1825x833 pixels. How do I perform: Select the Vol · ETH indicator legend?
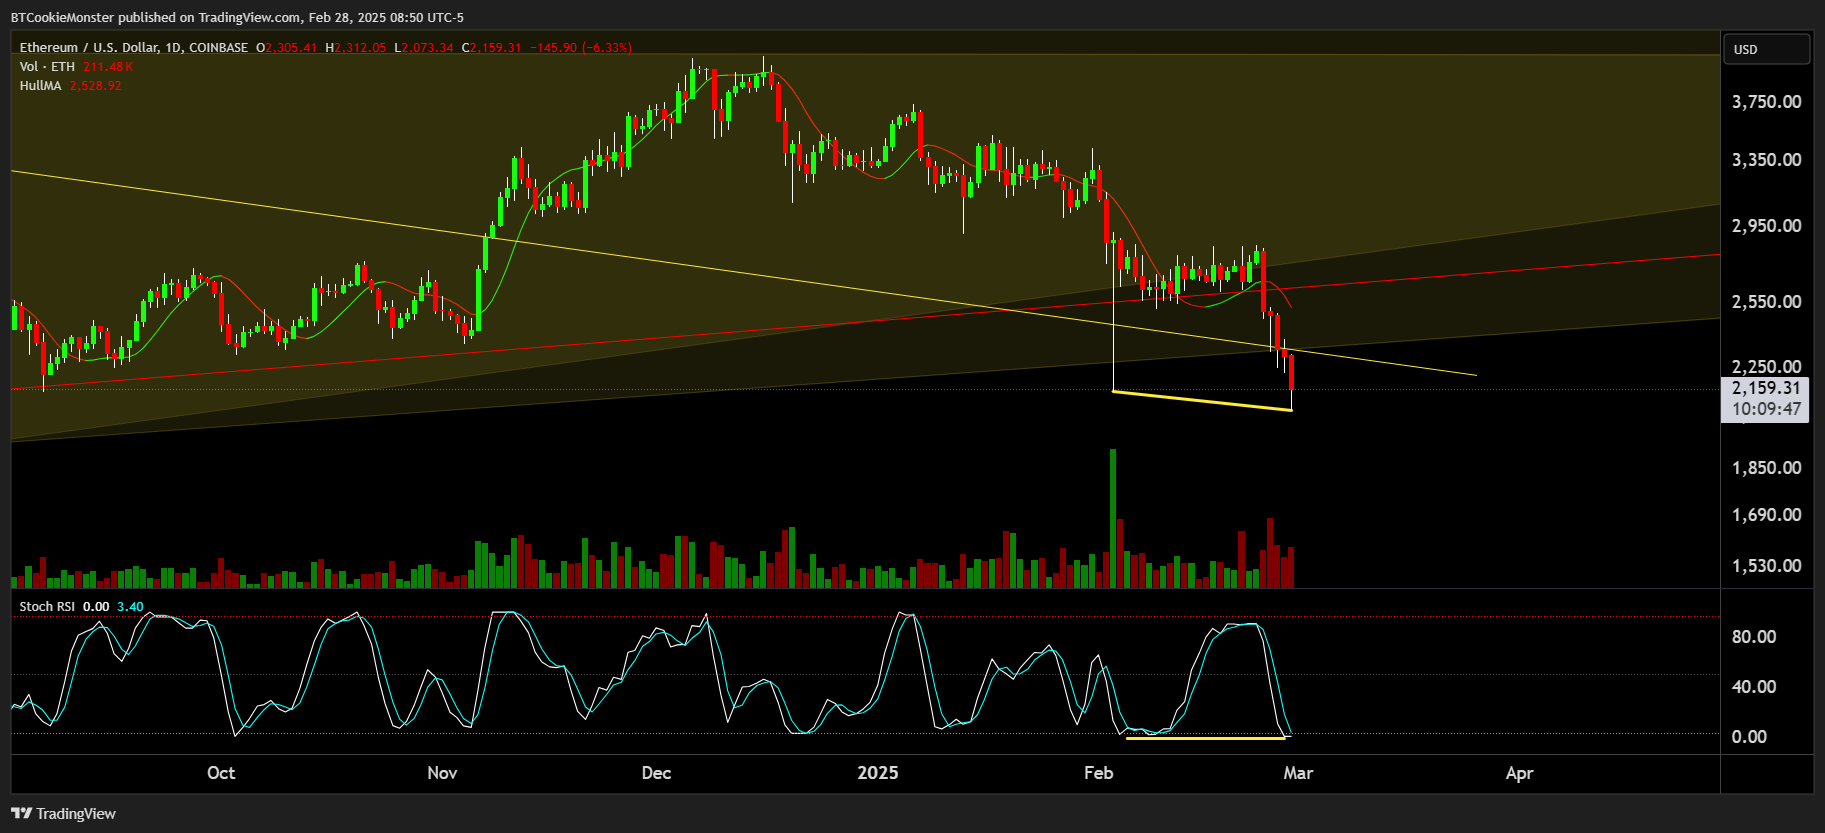(47, 66)
